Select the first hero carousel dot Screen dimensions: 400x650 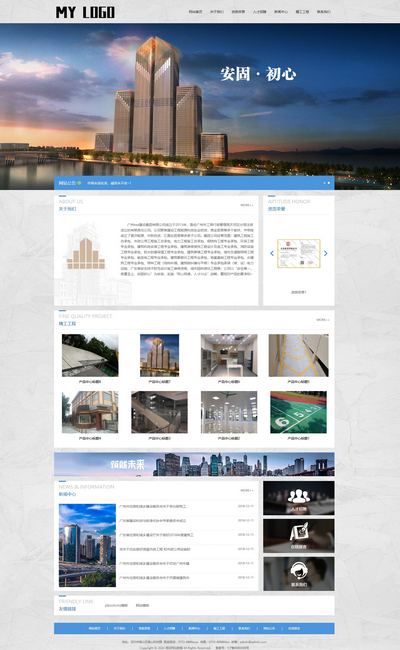pos(192,172)
